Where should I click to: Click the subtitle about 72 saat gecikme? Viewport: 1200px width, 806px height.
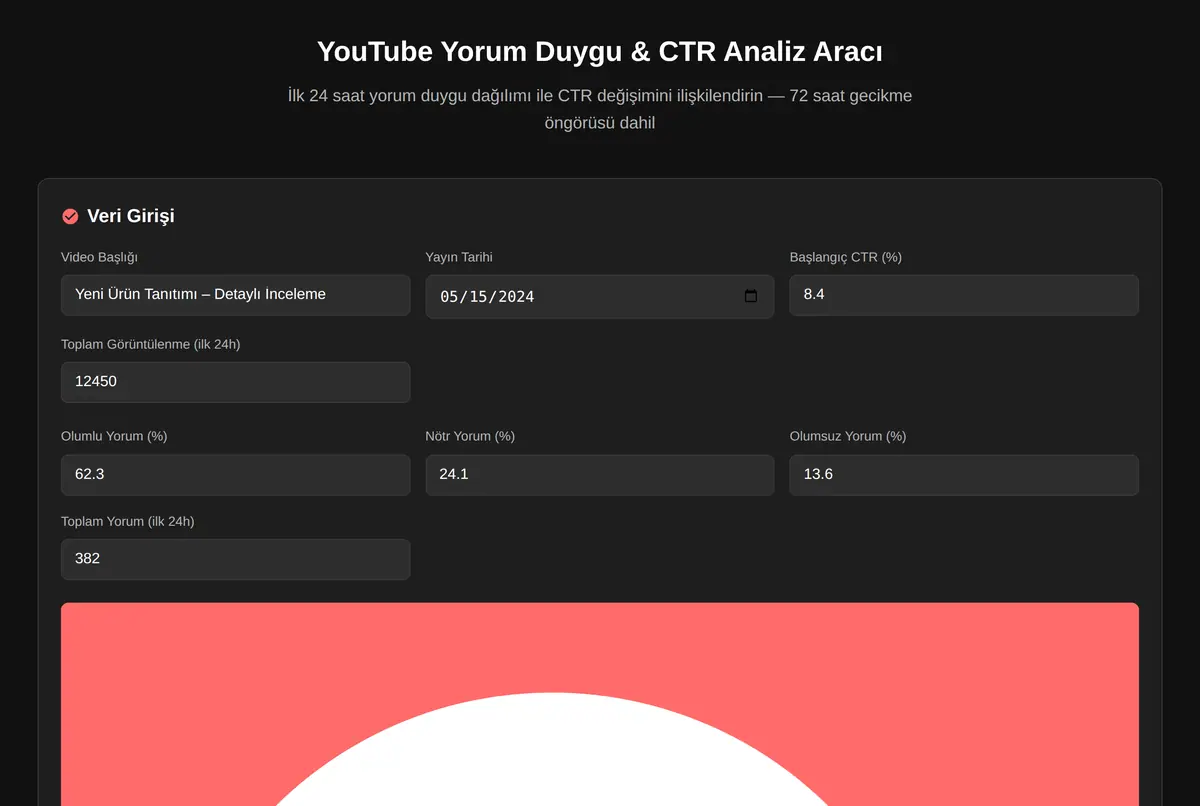[600, 109]
